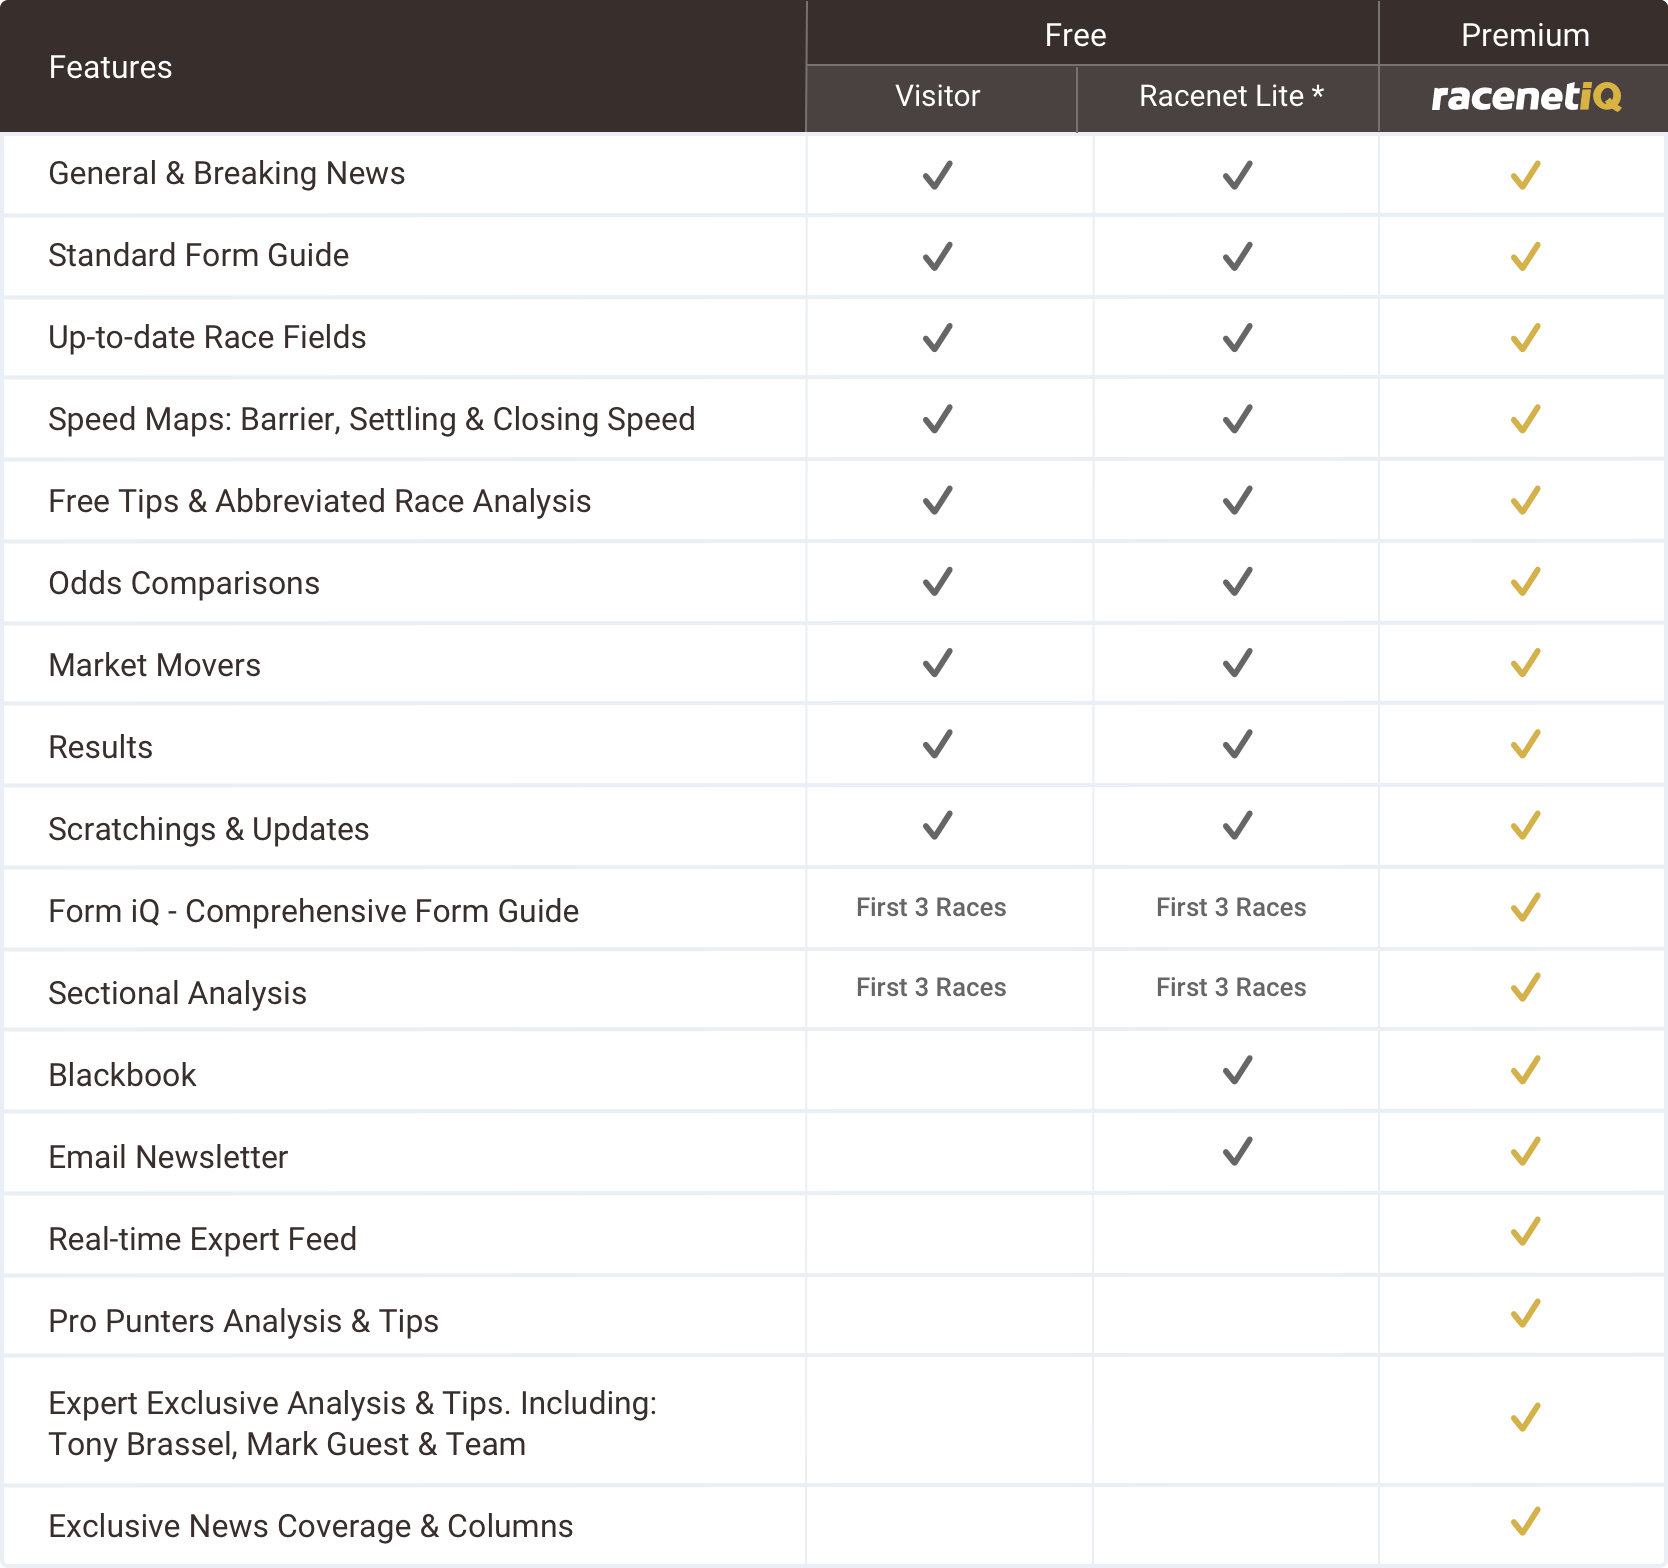Select the Results checkmark in the Visitor column
This screenshot has width=1668, height=1568.
(x=937, y=744)
